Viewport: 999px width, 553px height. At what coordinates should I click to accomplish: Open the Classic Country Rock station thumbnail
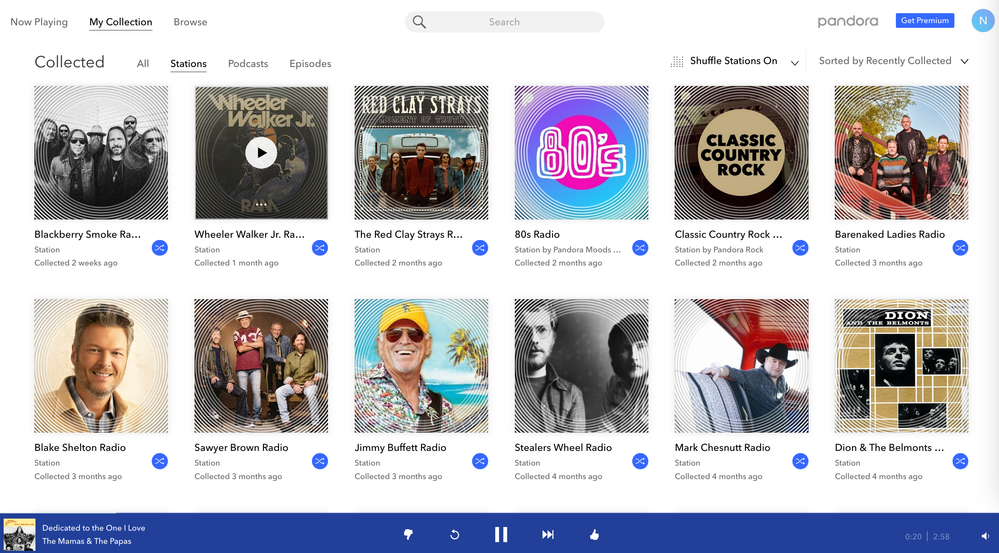point(741,153)
